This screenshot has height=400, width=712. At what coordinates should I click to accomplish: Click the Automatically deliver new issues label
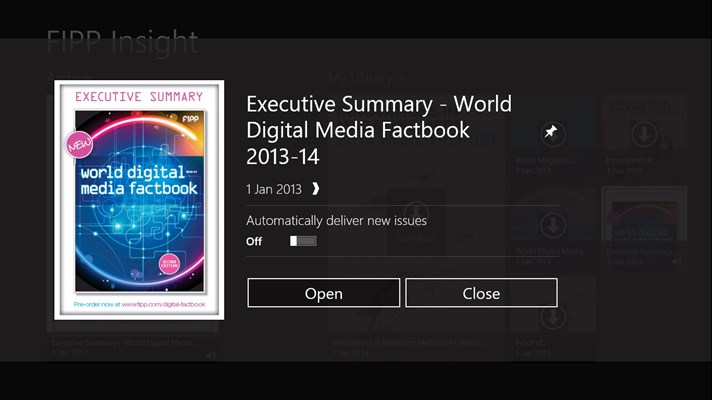pos(336,221)
